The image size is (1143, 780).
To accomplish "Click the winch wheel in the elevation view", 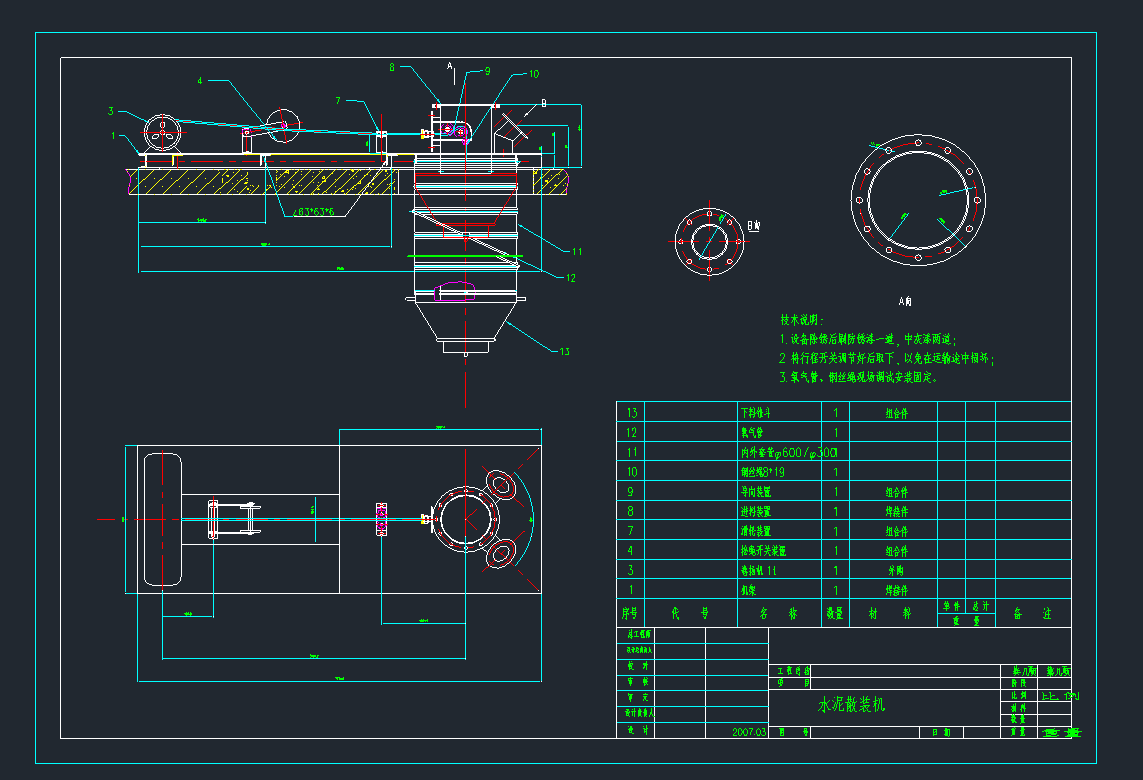I will pos(162,131).
